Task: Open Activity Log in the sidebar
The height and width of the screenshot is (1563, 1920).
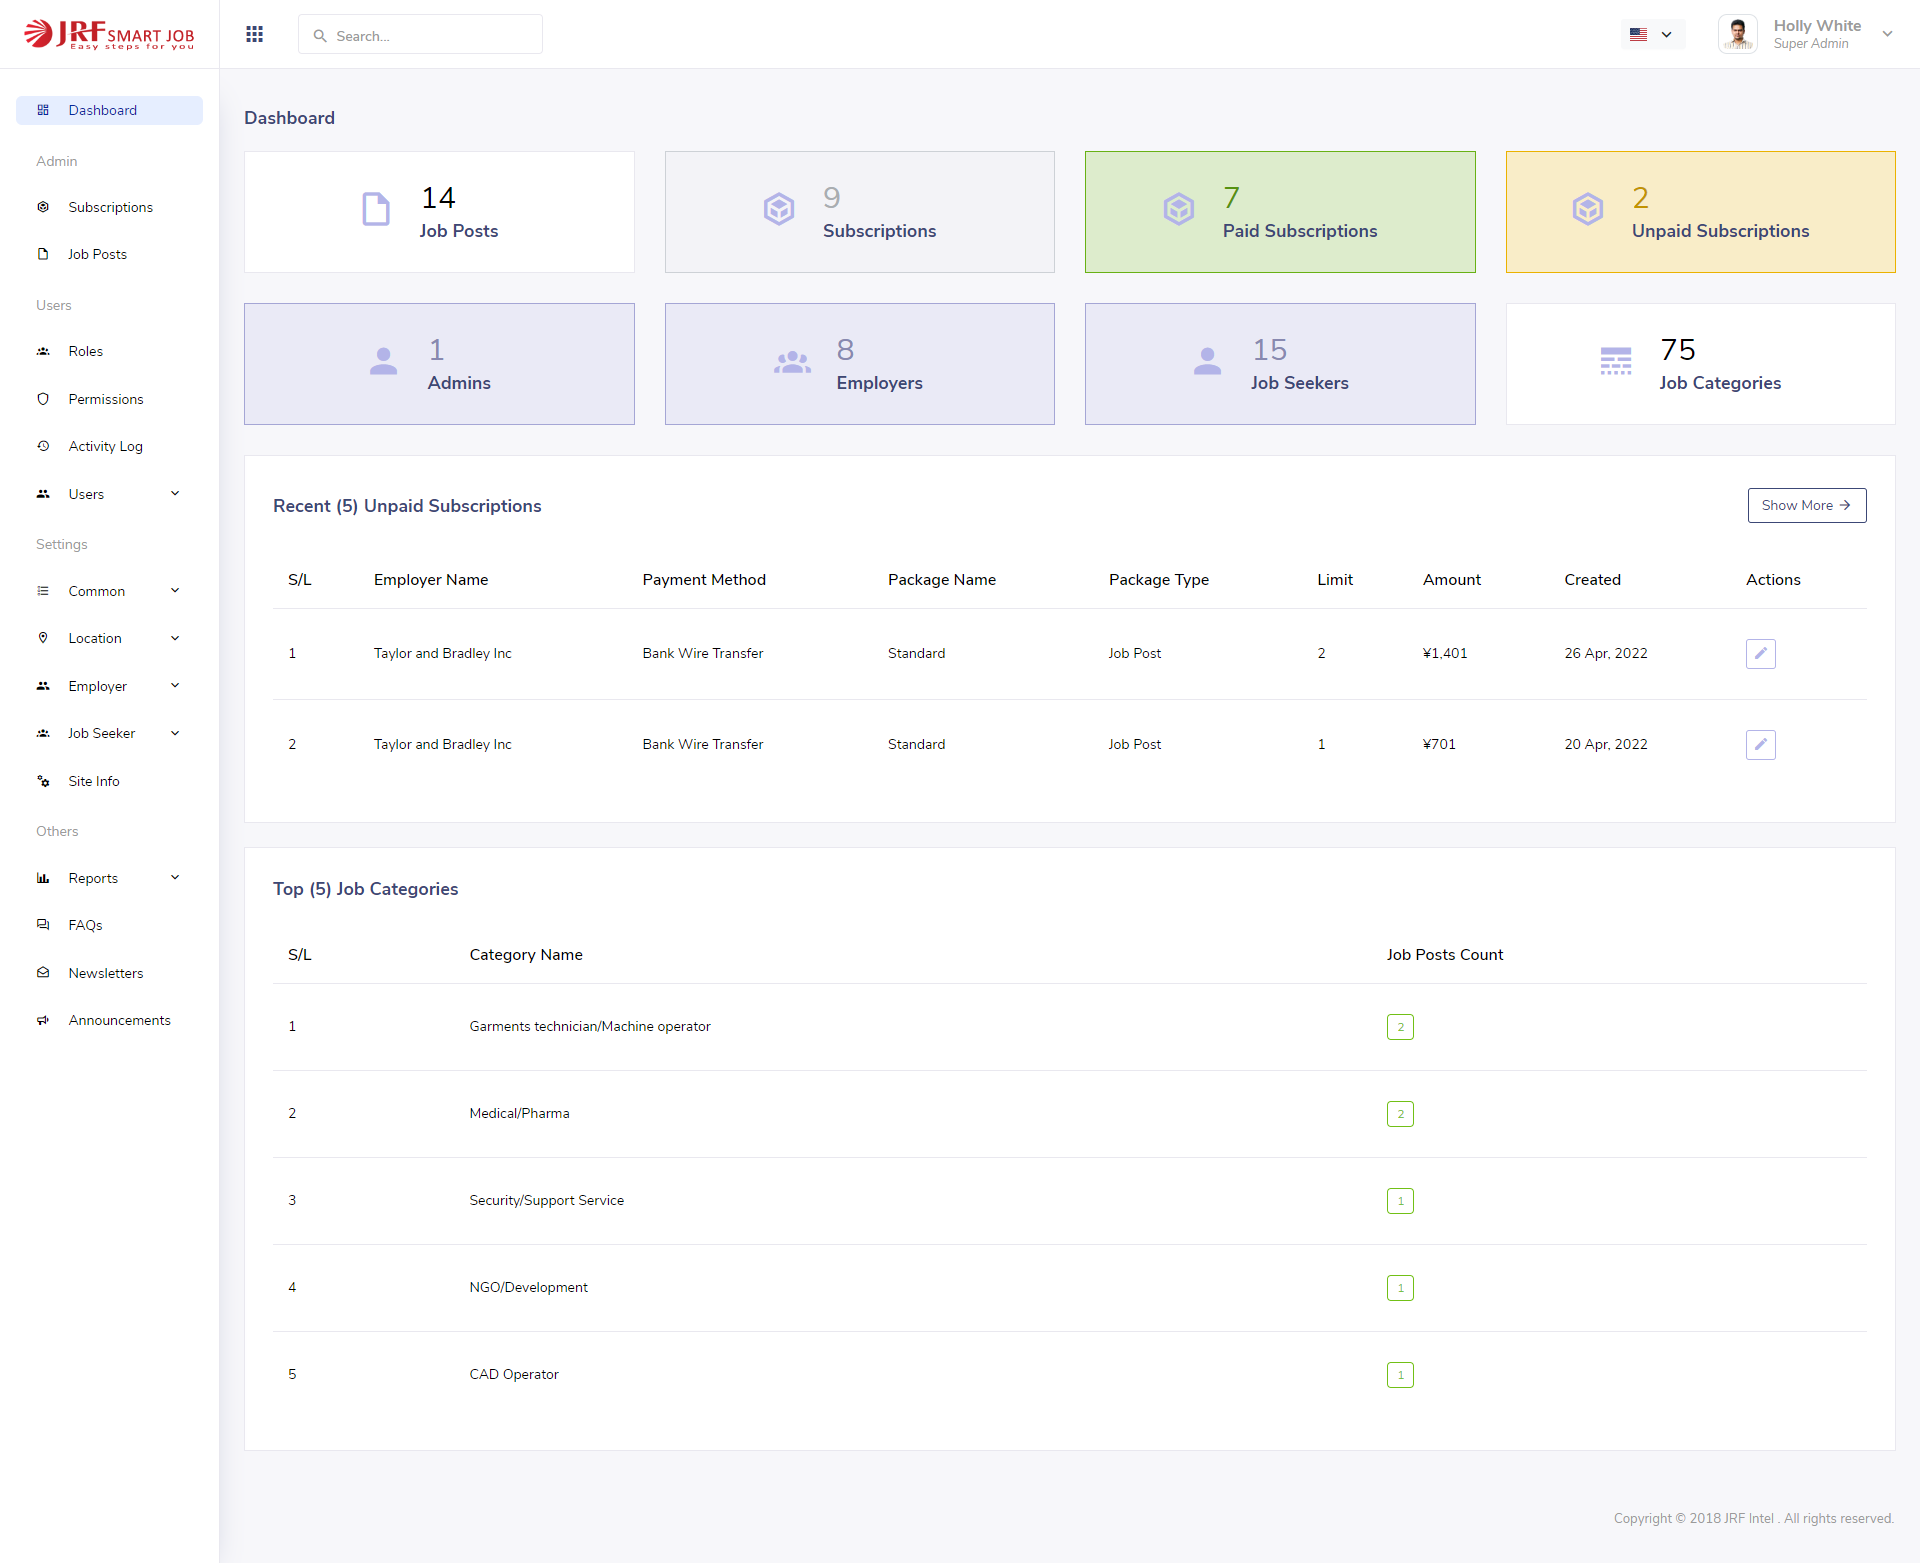Action: [x=109, y=446]
